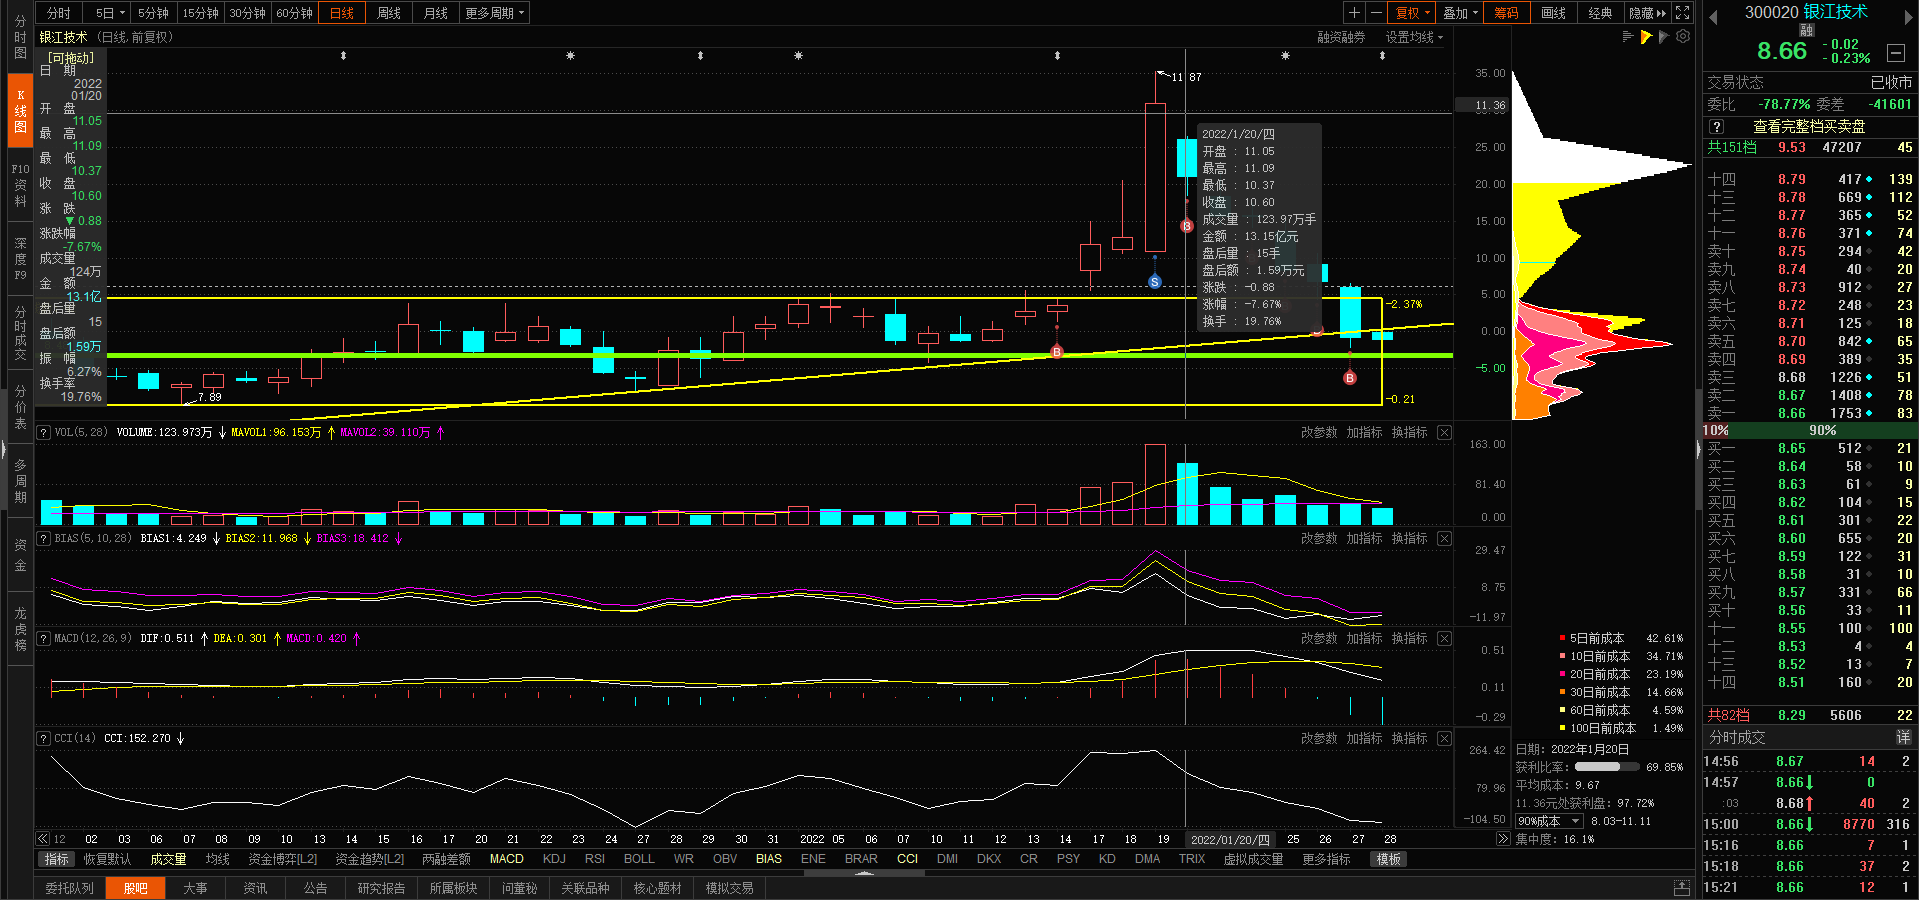
Task: Click the zoom-out minus icon in chart toolbar
Action: (1376, 13)
